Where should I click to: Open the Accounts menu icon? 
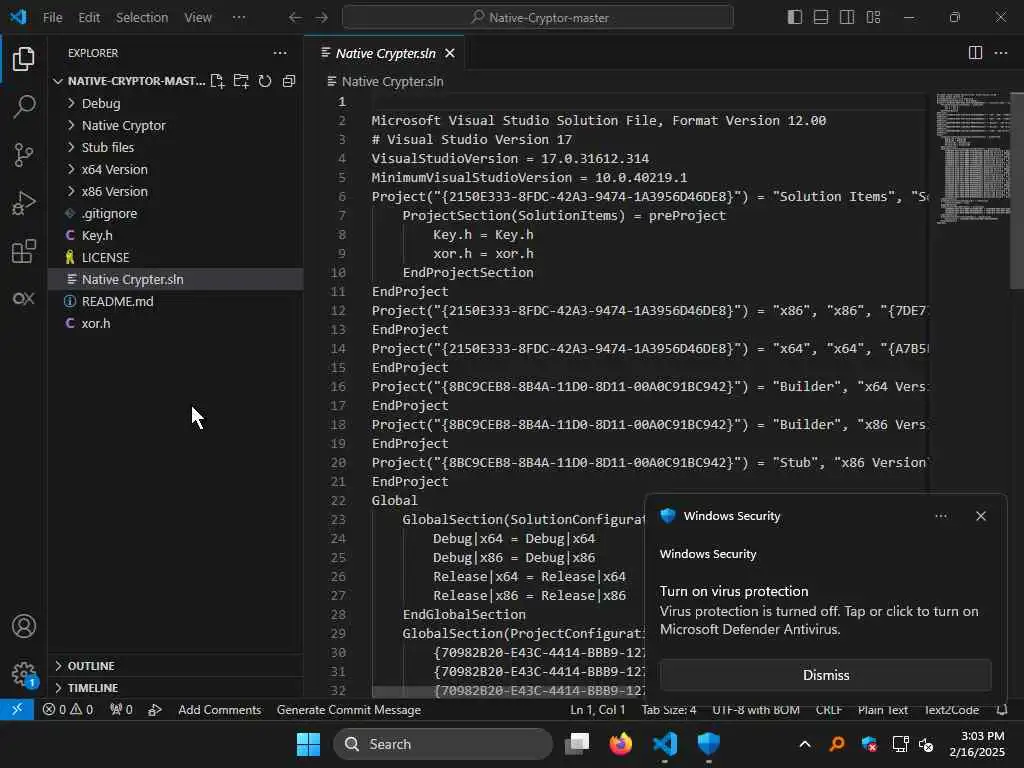click(x=24, y=626)
